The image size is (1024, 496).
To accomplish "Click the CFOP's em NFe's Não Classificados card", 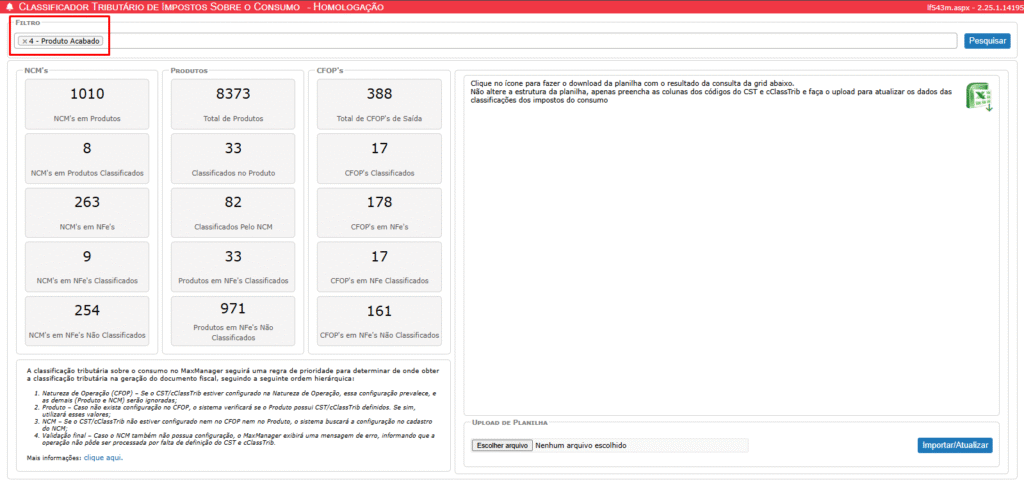I will click(379, 320).
